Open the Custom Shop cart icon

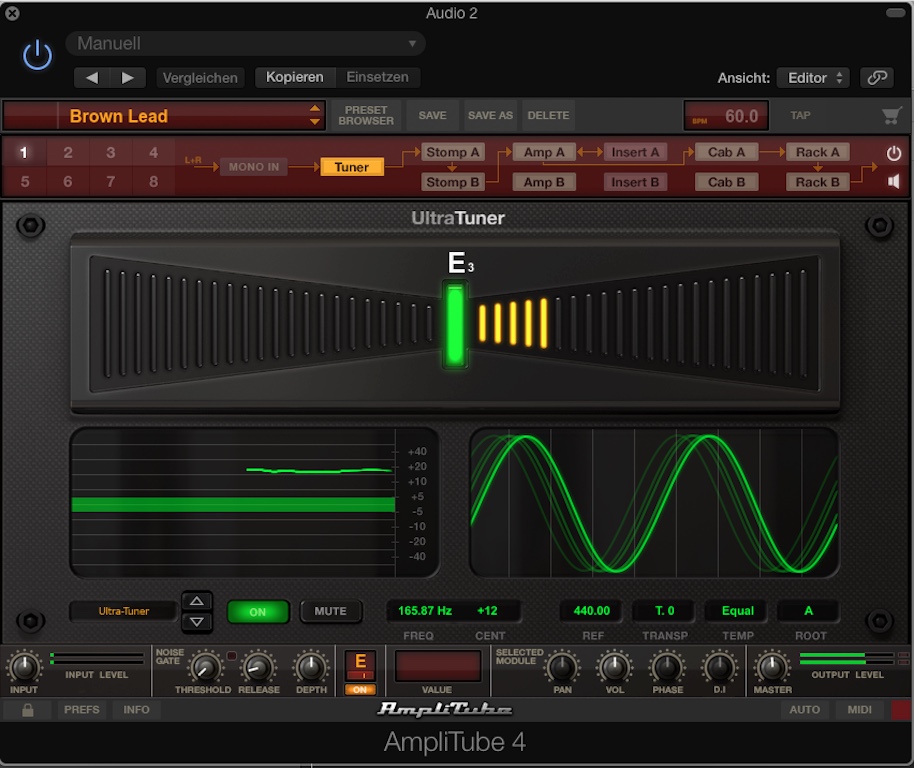pyautogui.click(x=891, y=115)
